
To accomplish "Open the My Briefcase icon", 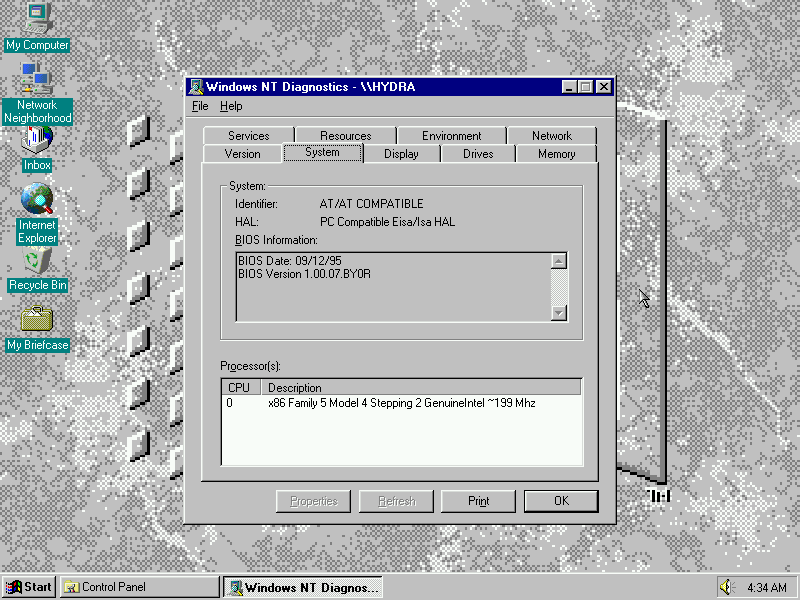I will coord(37,321).
